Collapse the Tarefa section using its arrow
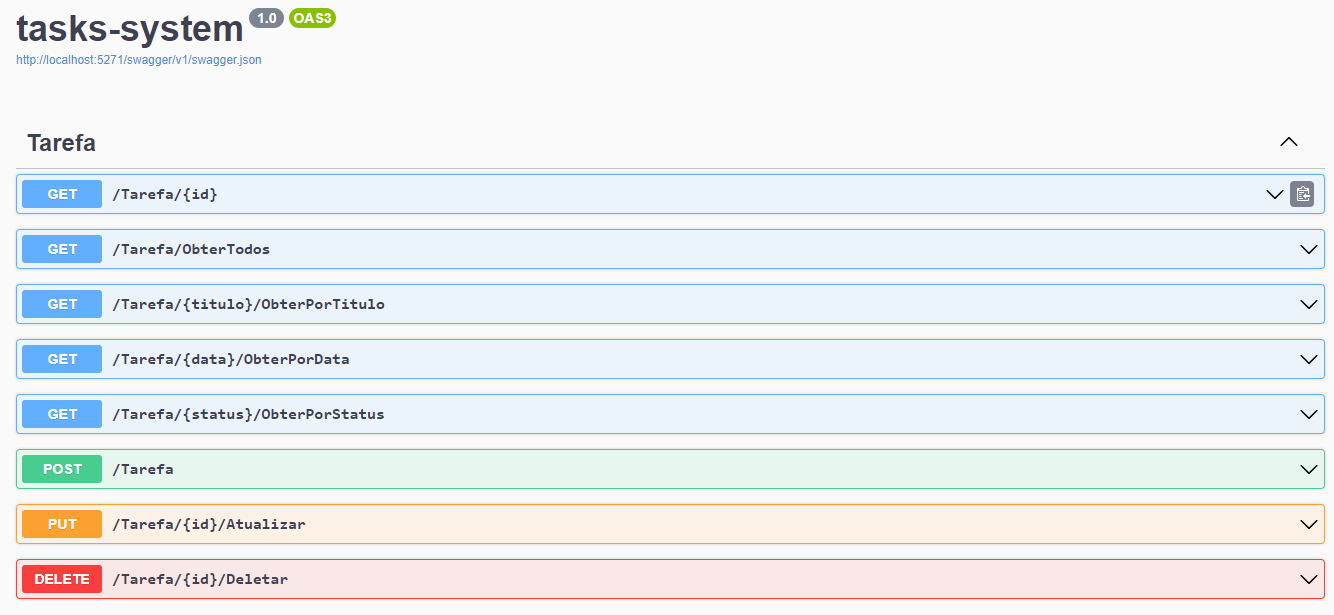The width and height of the screenshot is (1334, 615). click(1288, 142)
